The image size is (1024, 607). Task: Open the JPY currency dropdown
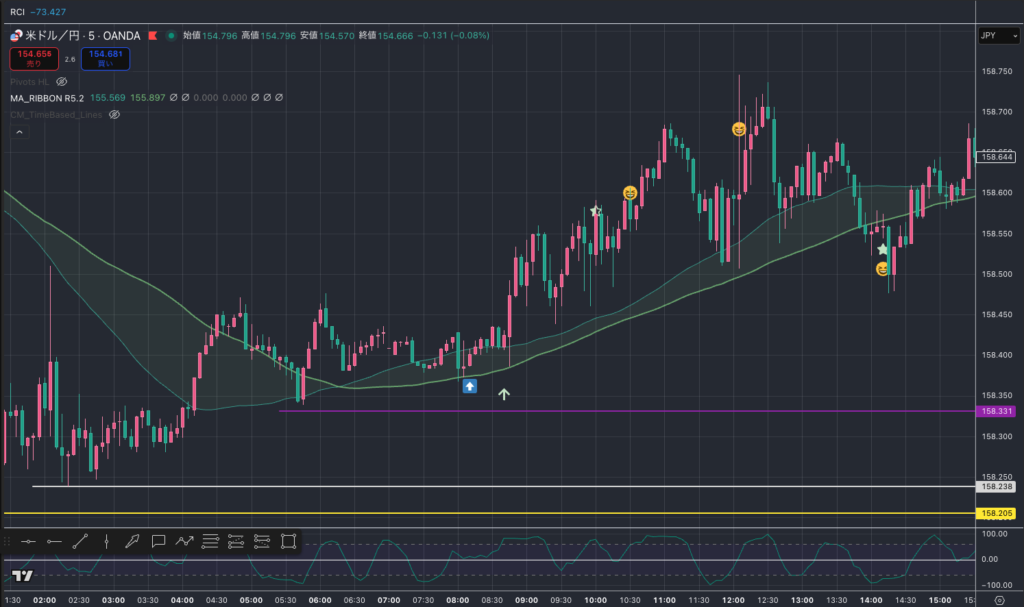(998, 36)
